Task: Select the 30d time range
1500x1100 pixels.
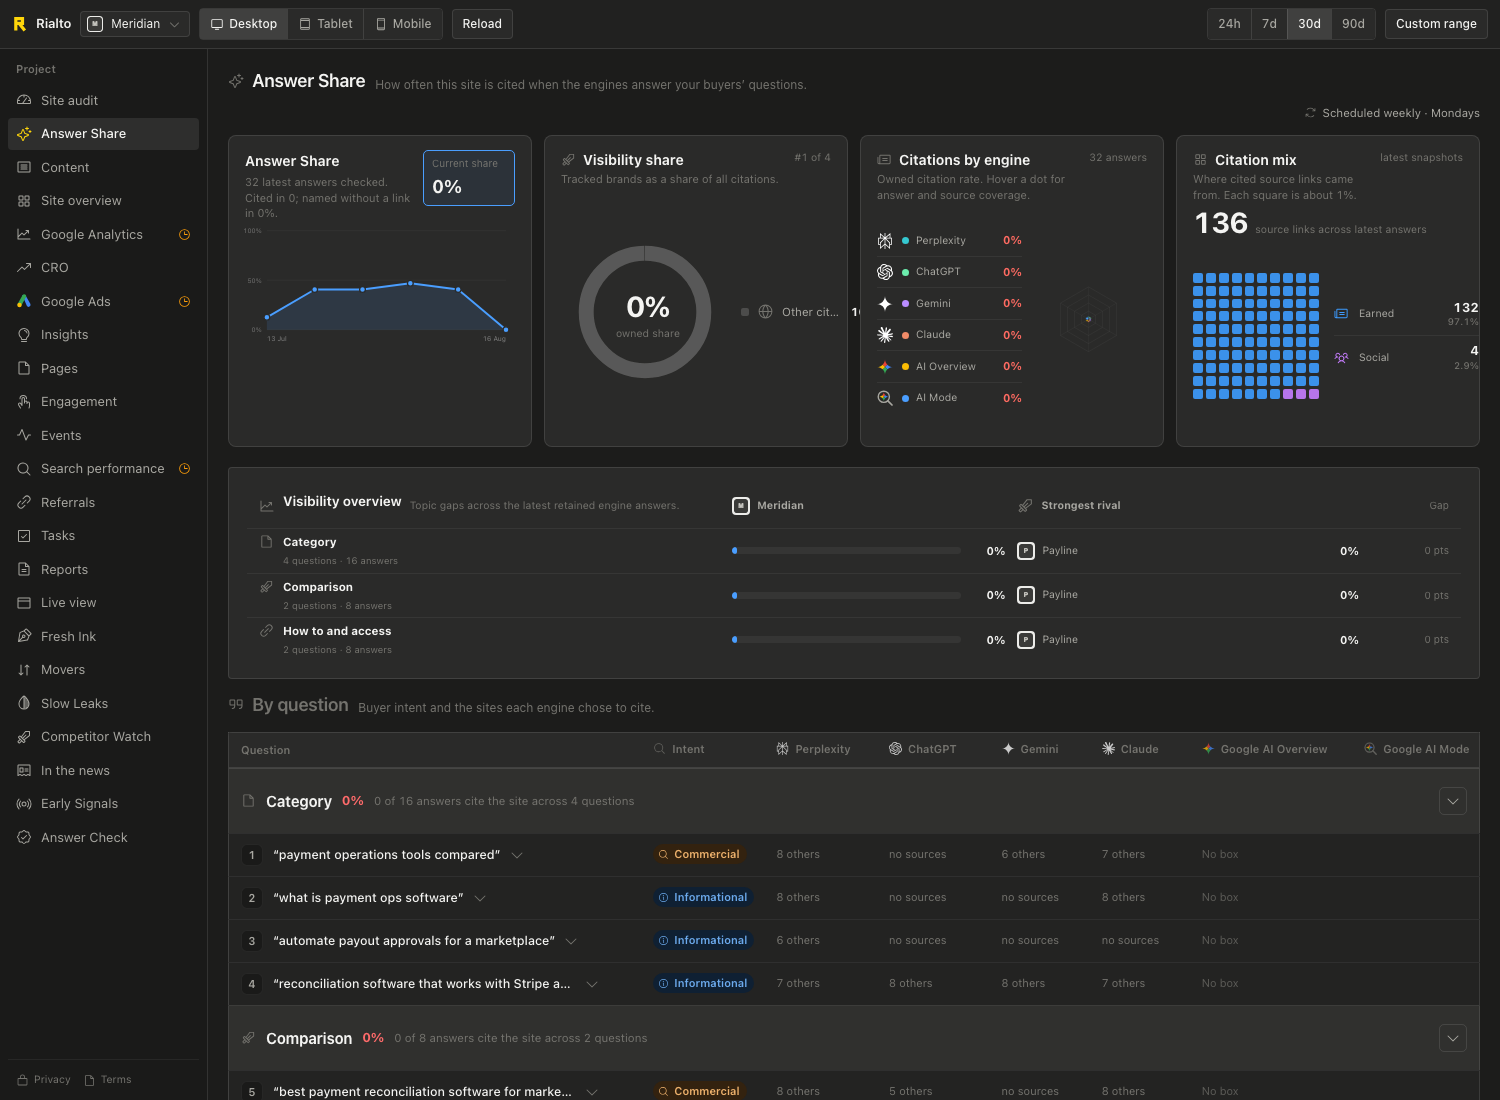Action: [x=1309, y=24]
